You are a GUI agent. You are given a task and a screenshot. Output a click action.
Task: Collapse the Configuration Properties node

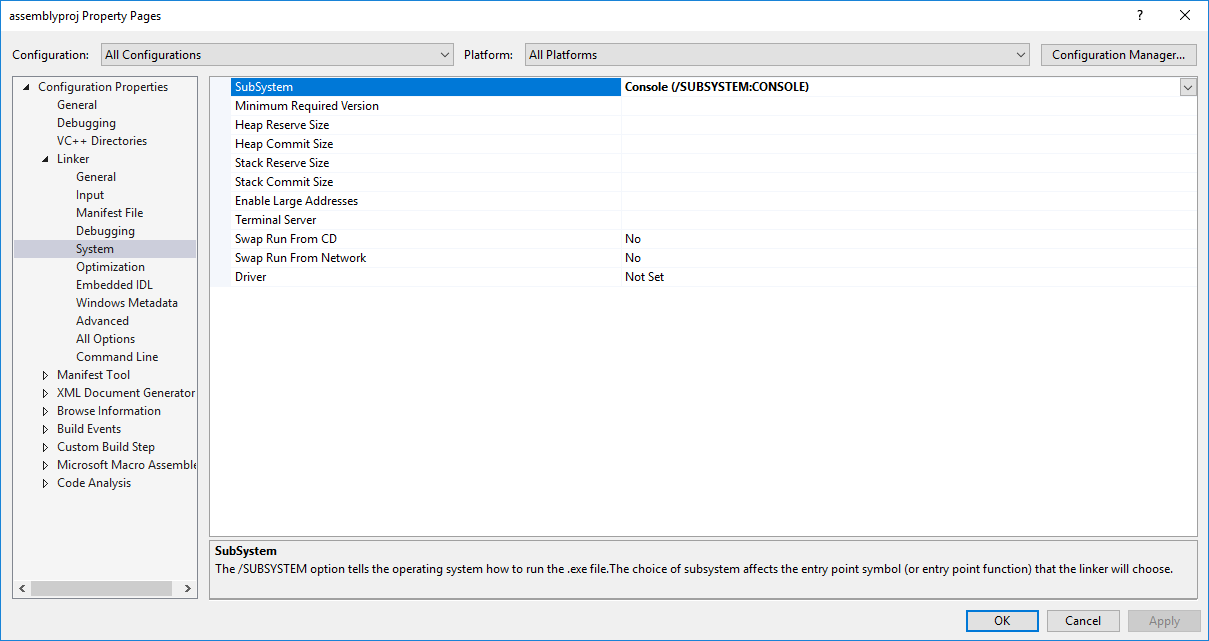27,87
